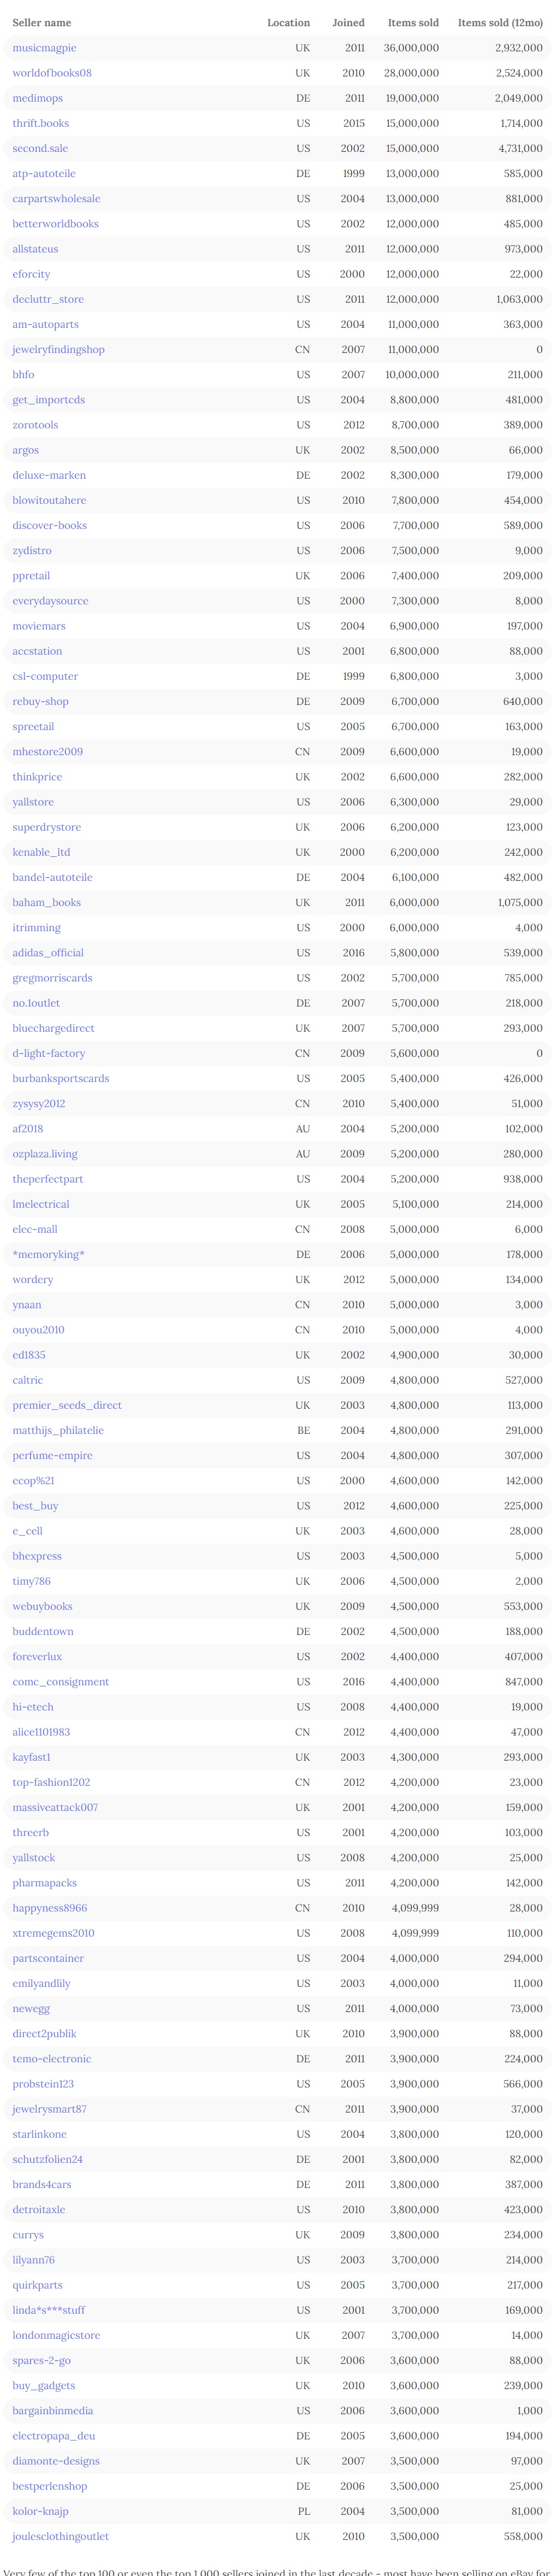Open the wordery seller link

pyautogui.click(x=33, y=1279)
